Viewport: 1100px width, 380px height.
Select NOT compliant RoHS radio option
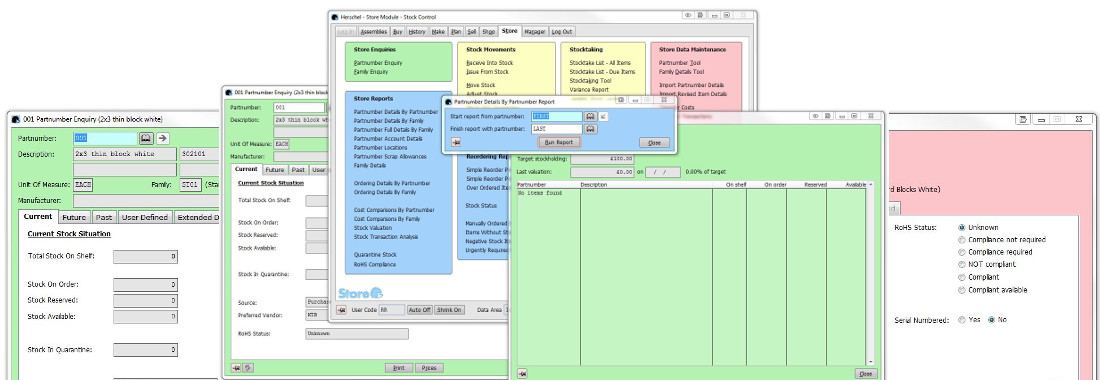tap(961, 264)
